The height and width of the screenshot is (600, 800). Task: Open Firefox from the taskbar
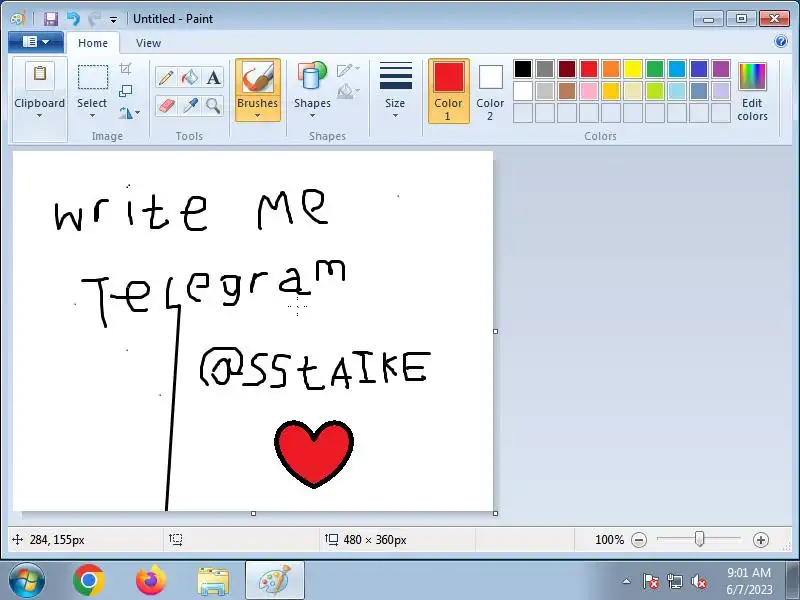(x=151, y=581)
